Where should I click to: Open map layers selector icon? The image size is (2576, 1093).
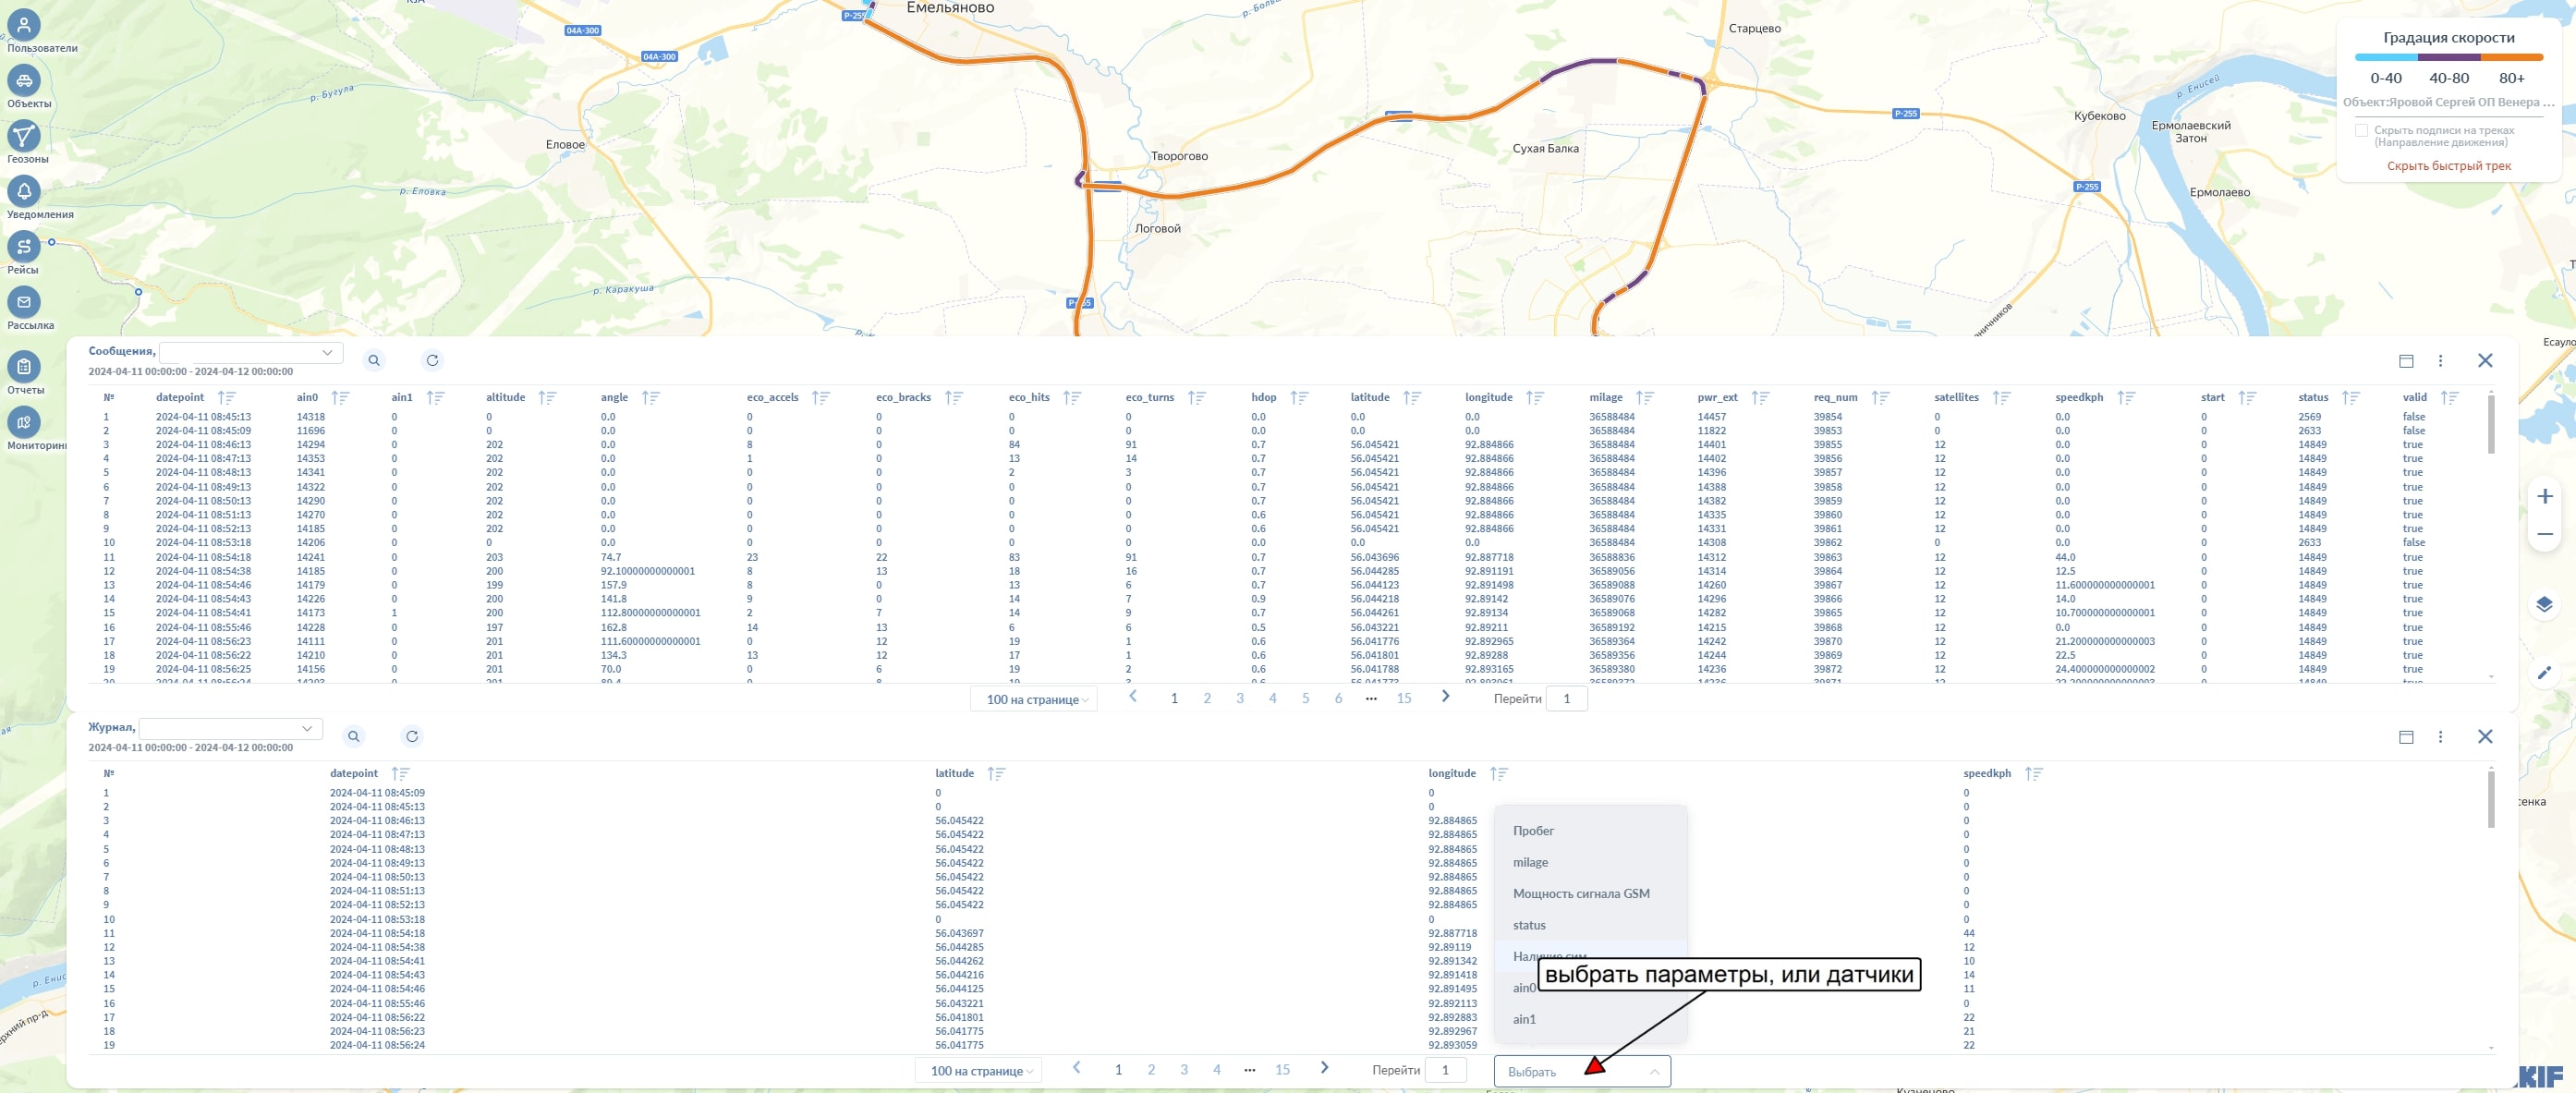point(2545,605)
